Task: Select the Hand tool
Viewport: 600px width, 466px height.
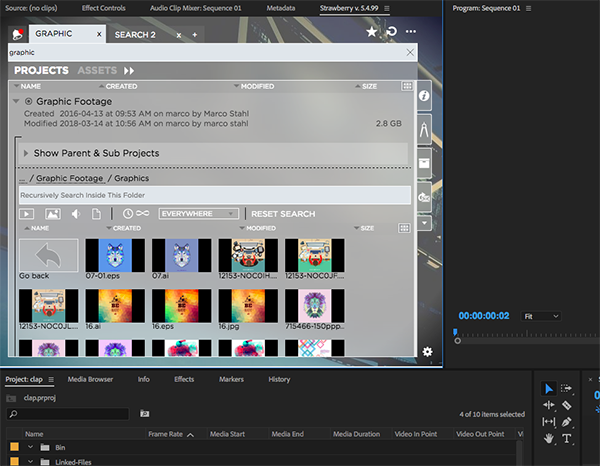Action: pos(548,439)
